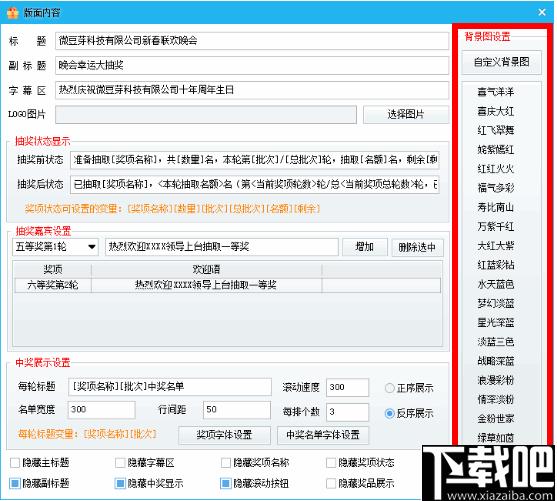The height and width of the screenshot is (501, 557).
Task: Click the 滚动速度 value field
Action: click(347, 387)
